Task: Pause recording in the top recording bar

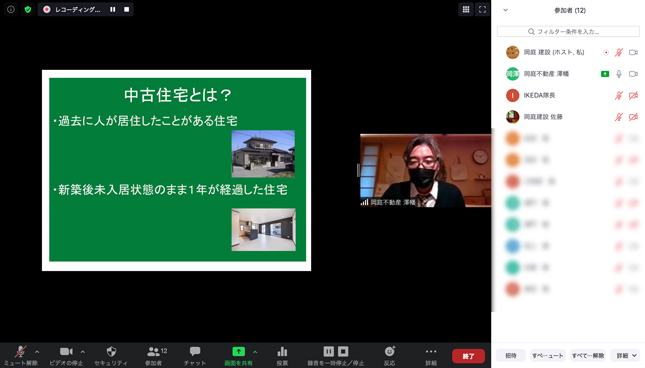Action: pos(112,9)
